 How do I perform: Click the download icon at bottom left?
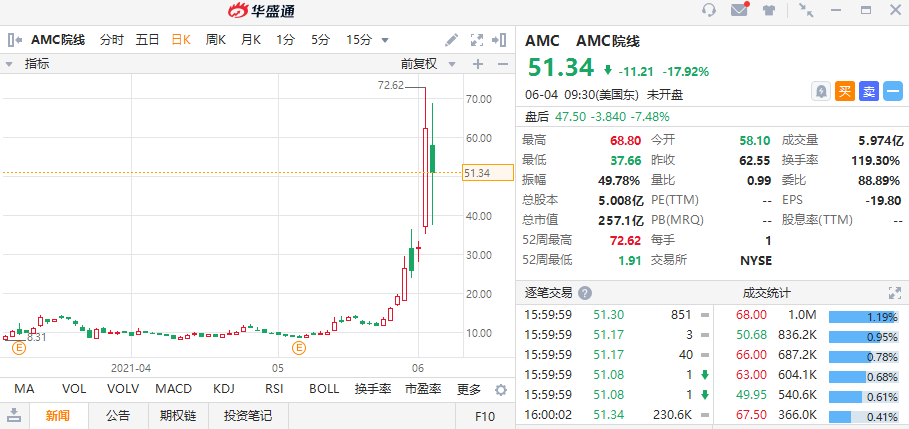[x=14, y=415]
